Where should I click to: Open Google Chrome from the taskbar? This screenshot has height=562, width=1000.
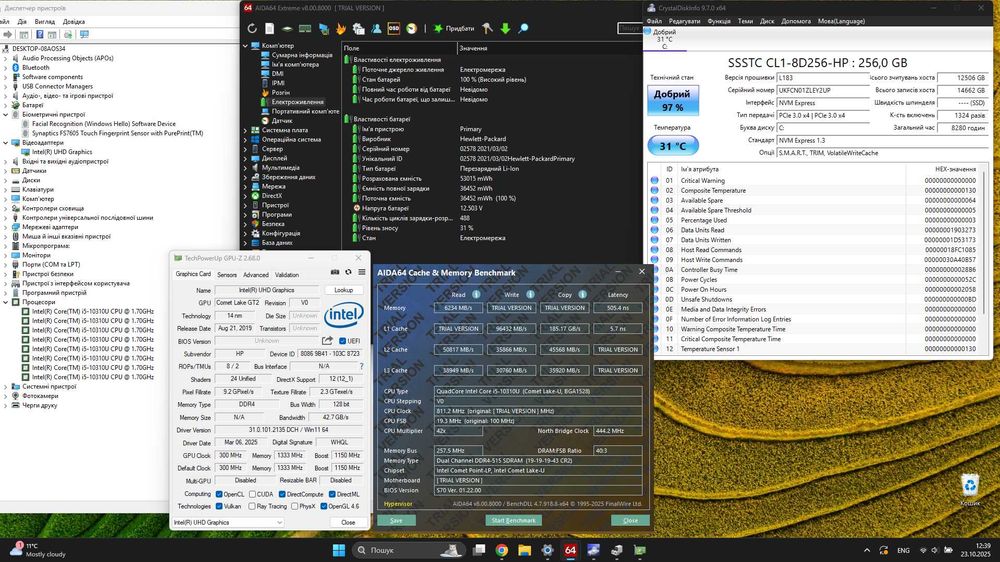click(502, 550)
